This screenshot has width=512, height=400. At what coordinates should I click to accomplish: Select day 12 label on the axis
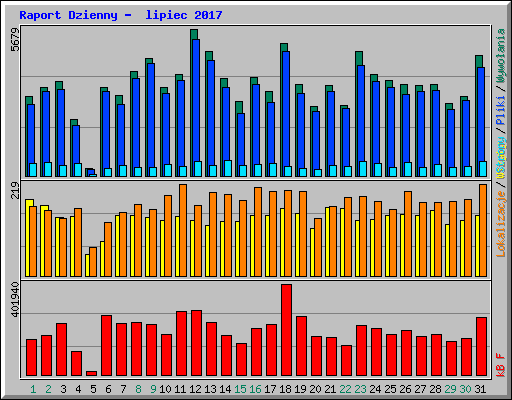click(x=195, y=389)
